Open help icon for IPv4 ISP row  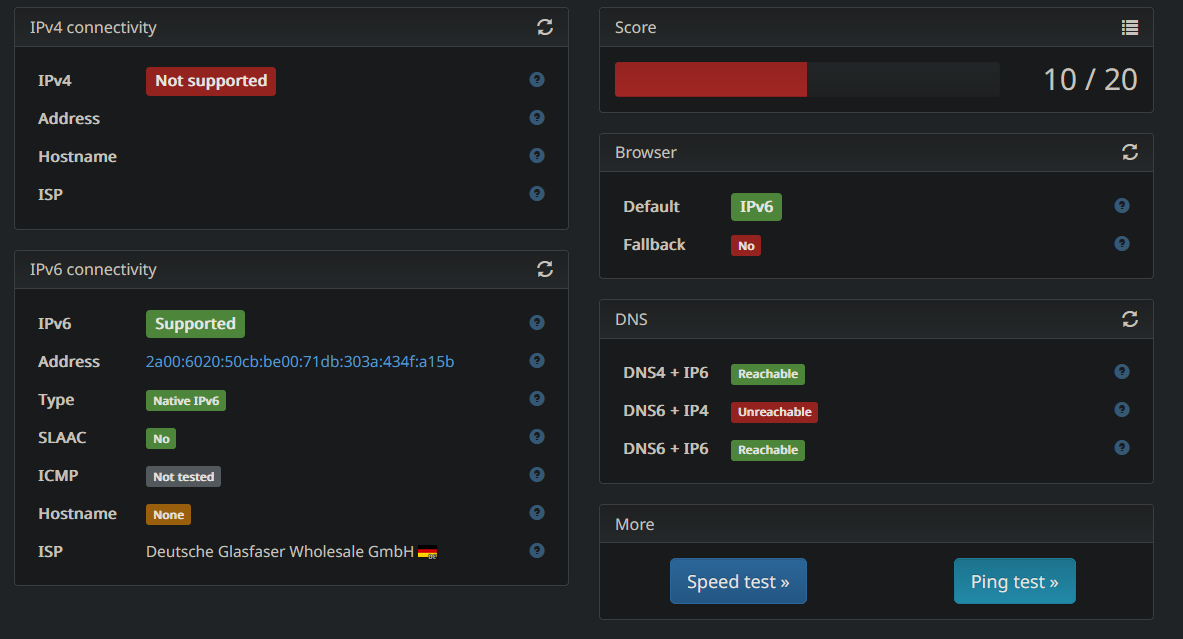point(537,194)
